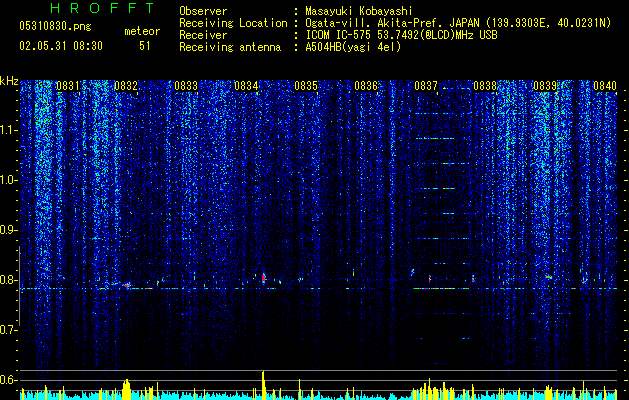
Task: Click the 0.8 kHz axis label
Action: (9, 280)
